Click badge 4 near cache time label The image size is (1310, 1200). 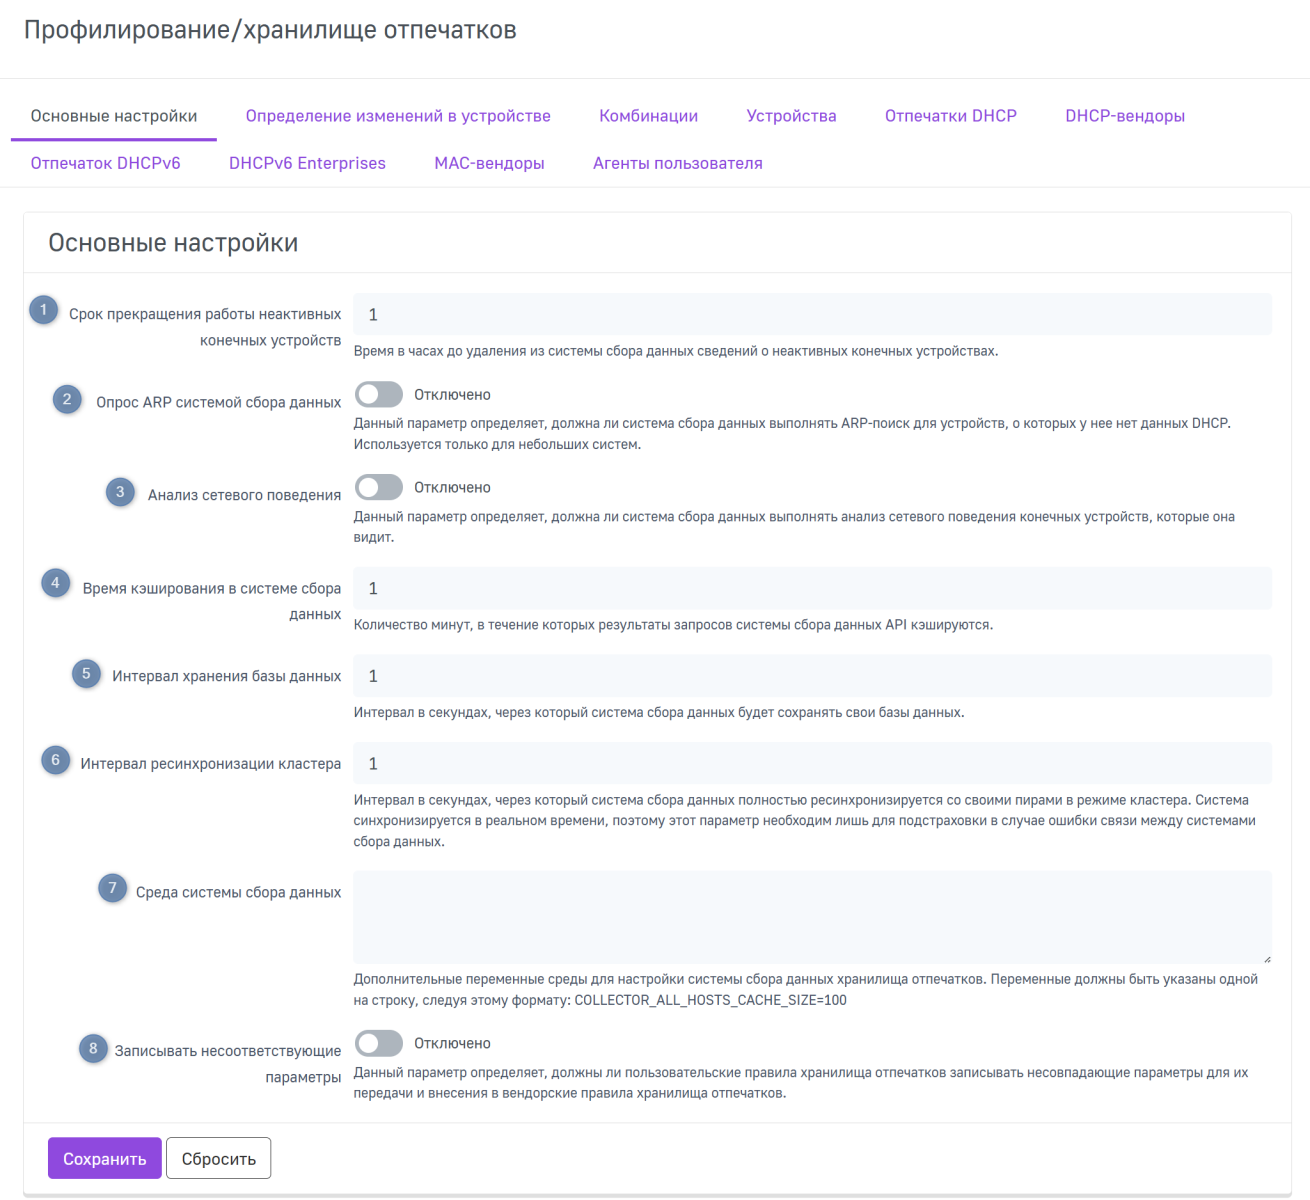pos(55,583)
